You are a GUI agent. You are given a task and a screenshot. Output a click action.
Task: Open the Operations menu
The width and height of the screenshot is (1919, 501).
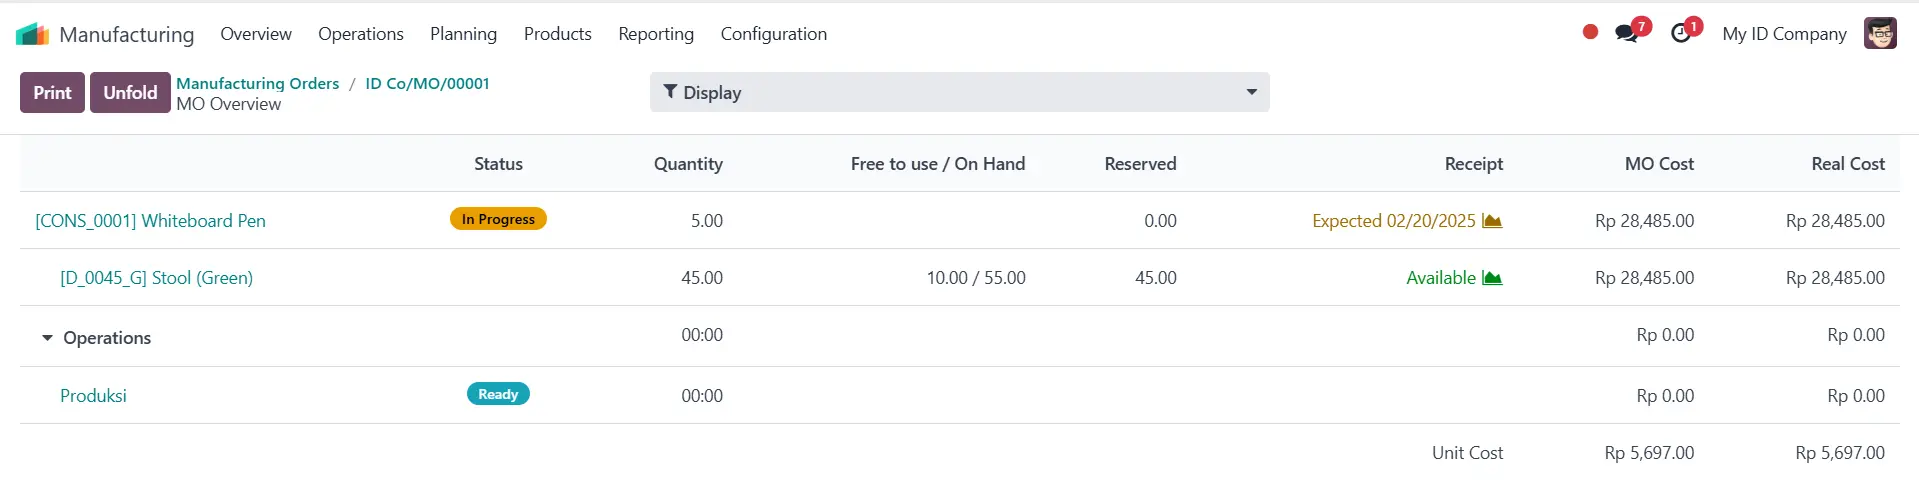(361, 34)
